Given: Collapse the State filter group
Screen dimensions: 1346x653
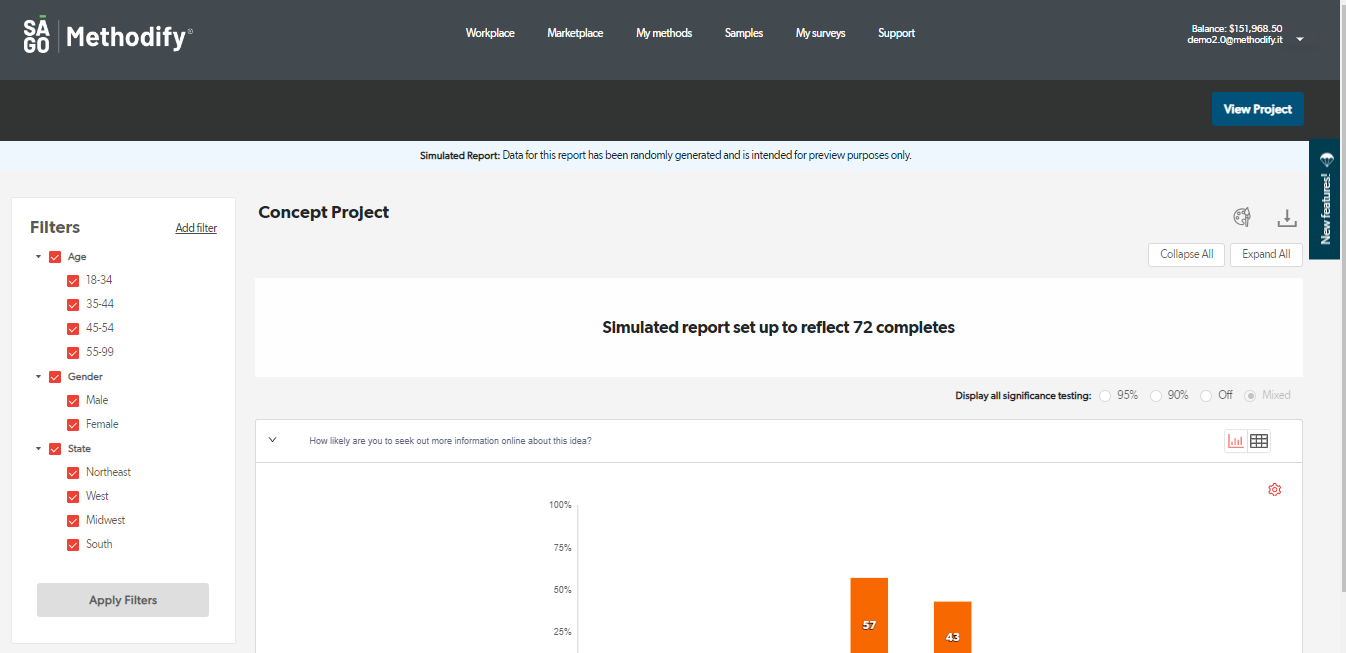Looking at the screenshot, I should [39, 449].
